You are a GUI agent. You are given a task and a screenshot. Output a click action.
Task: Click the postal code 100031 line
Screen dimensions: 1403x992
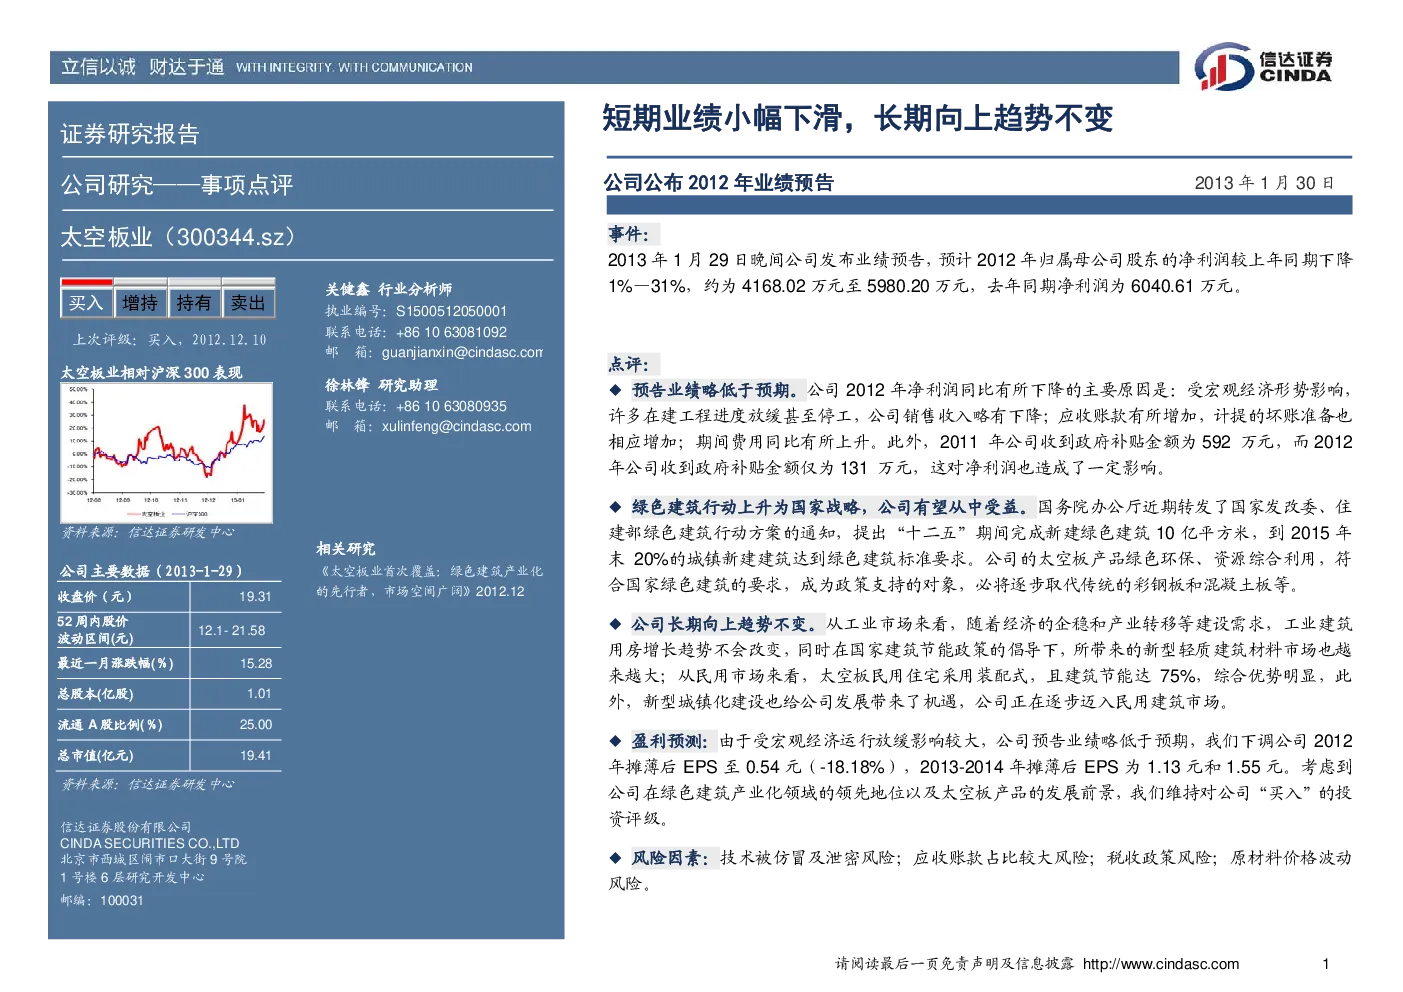102,900
